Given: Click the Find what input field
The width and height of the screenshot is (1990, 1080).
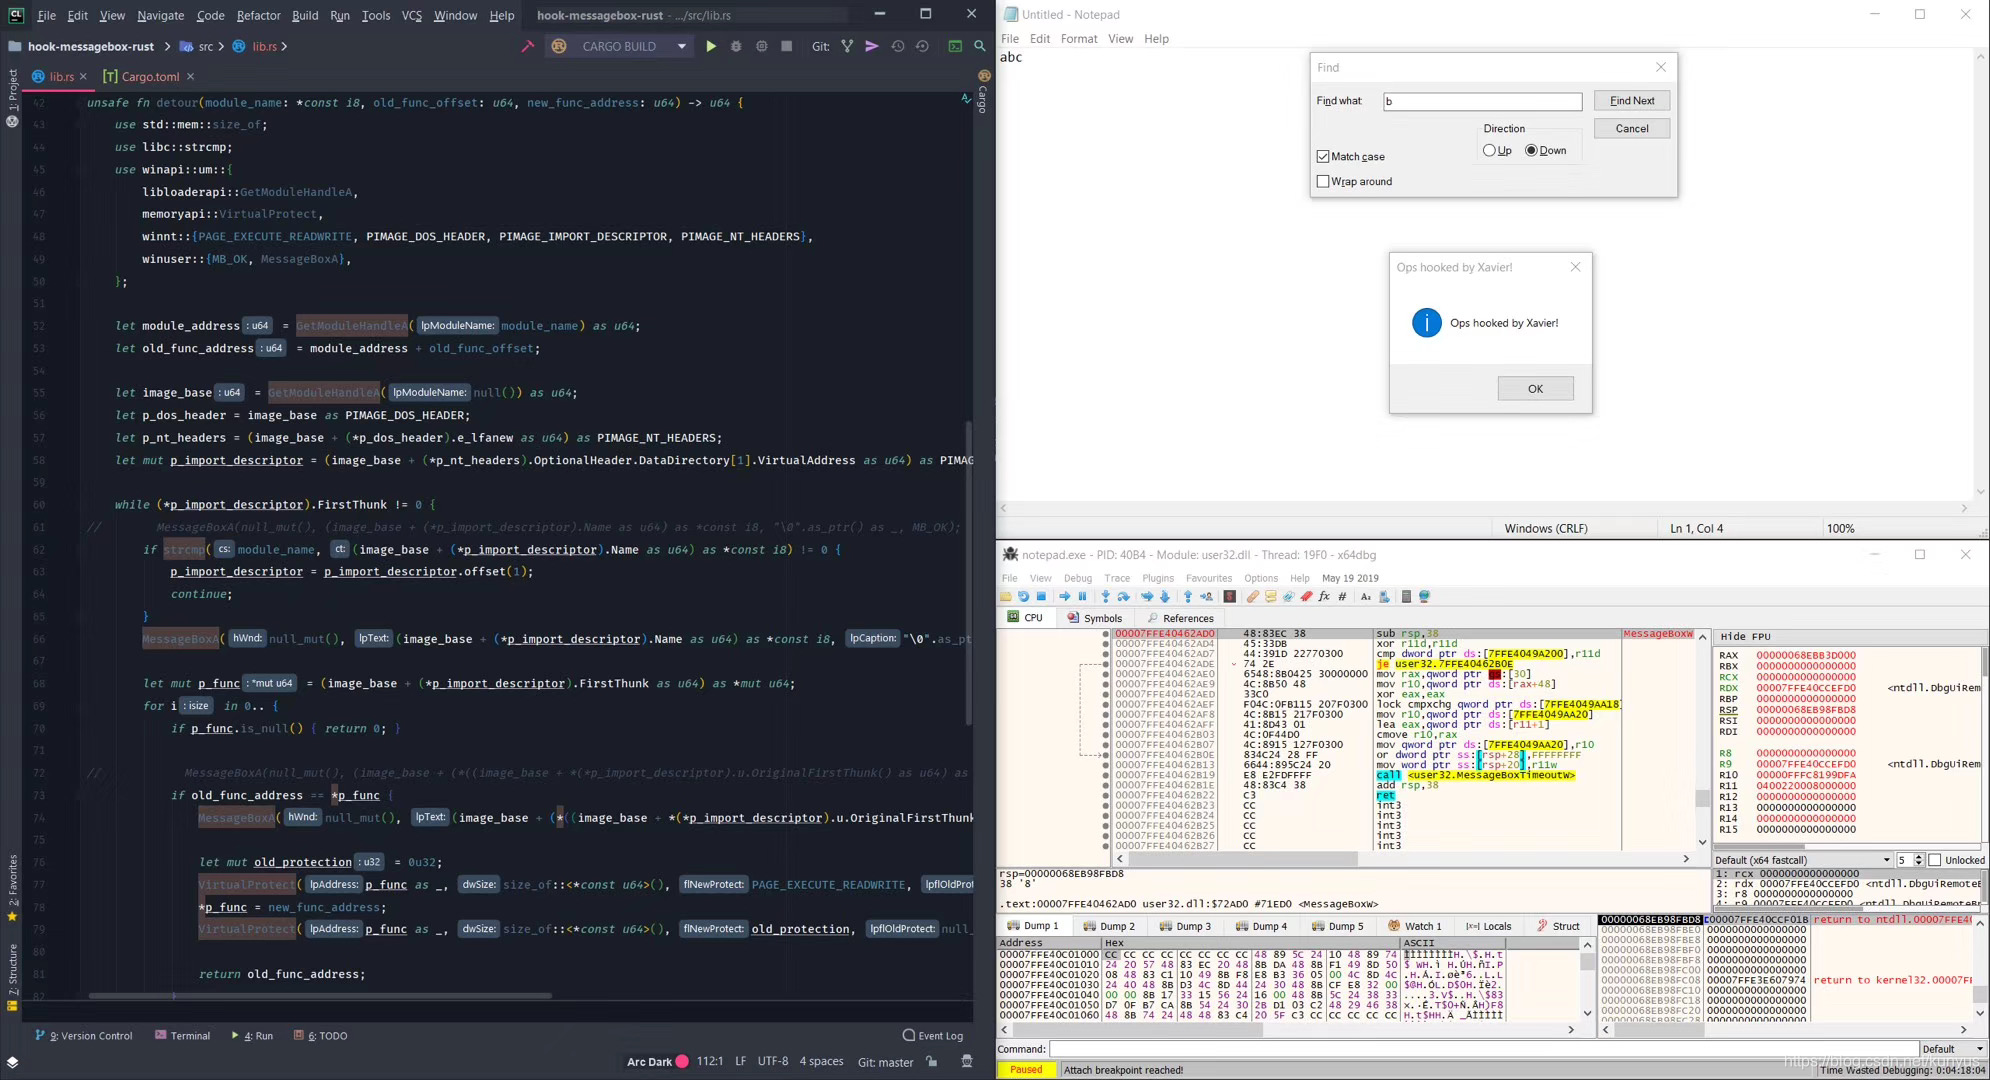Looking at the screenshot, I should (x=1482, y=100).
